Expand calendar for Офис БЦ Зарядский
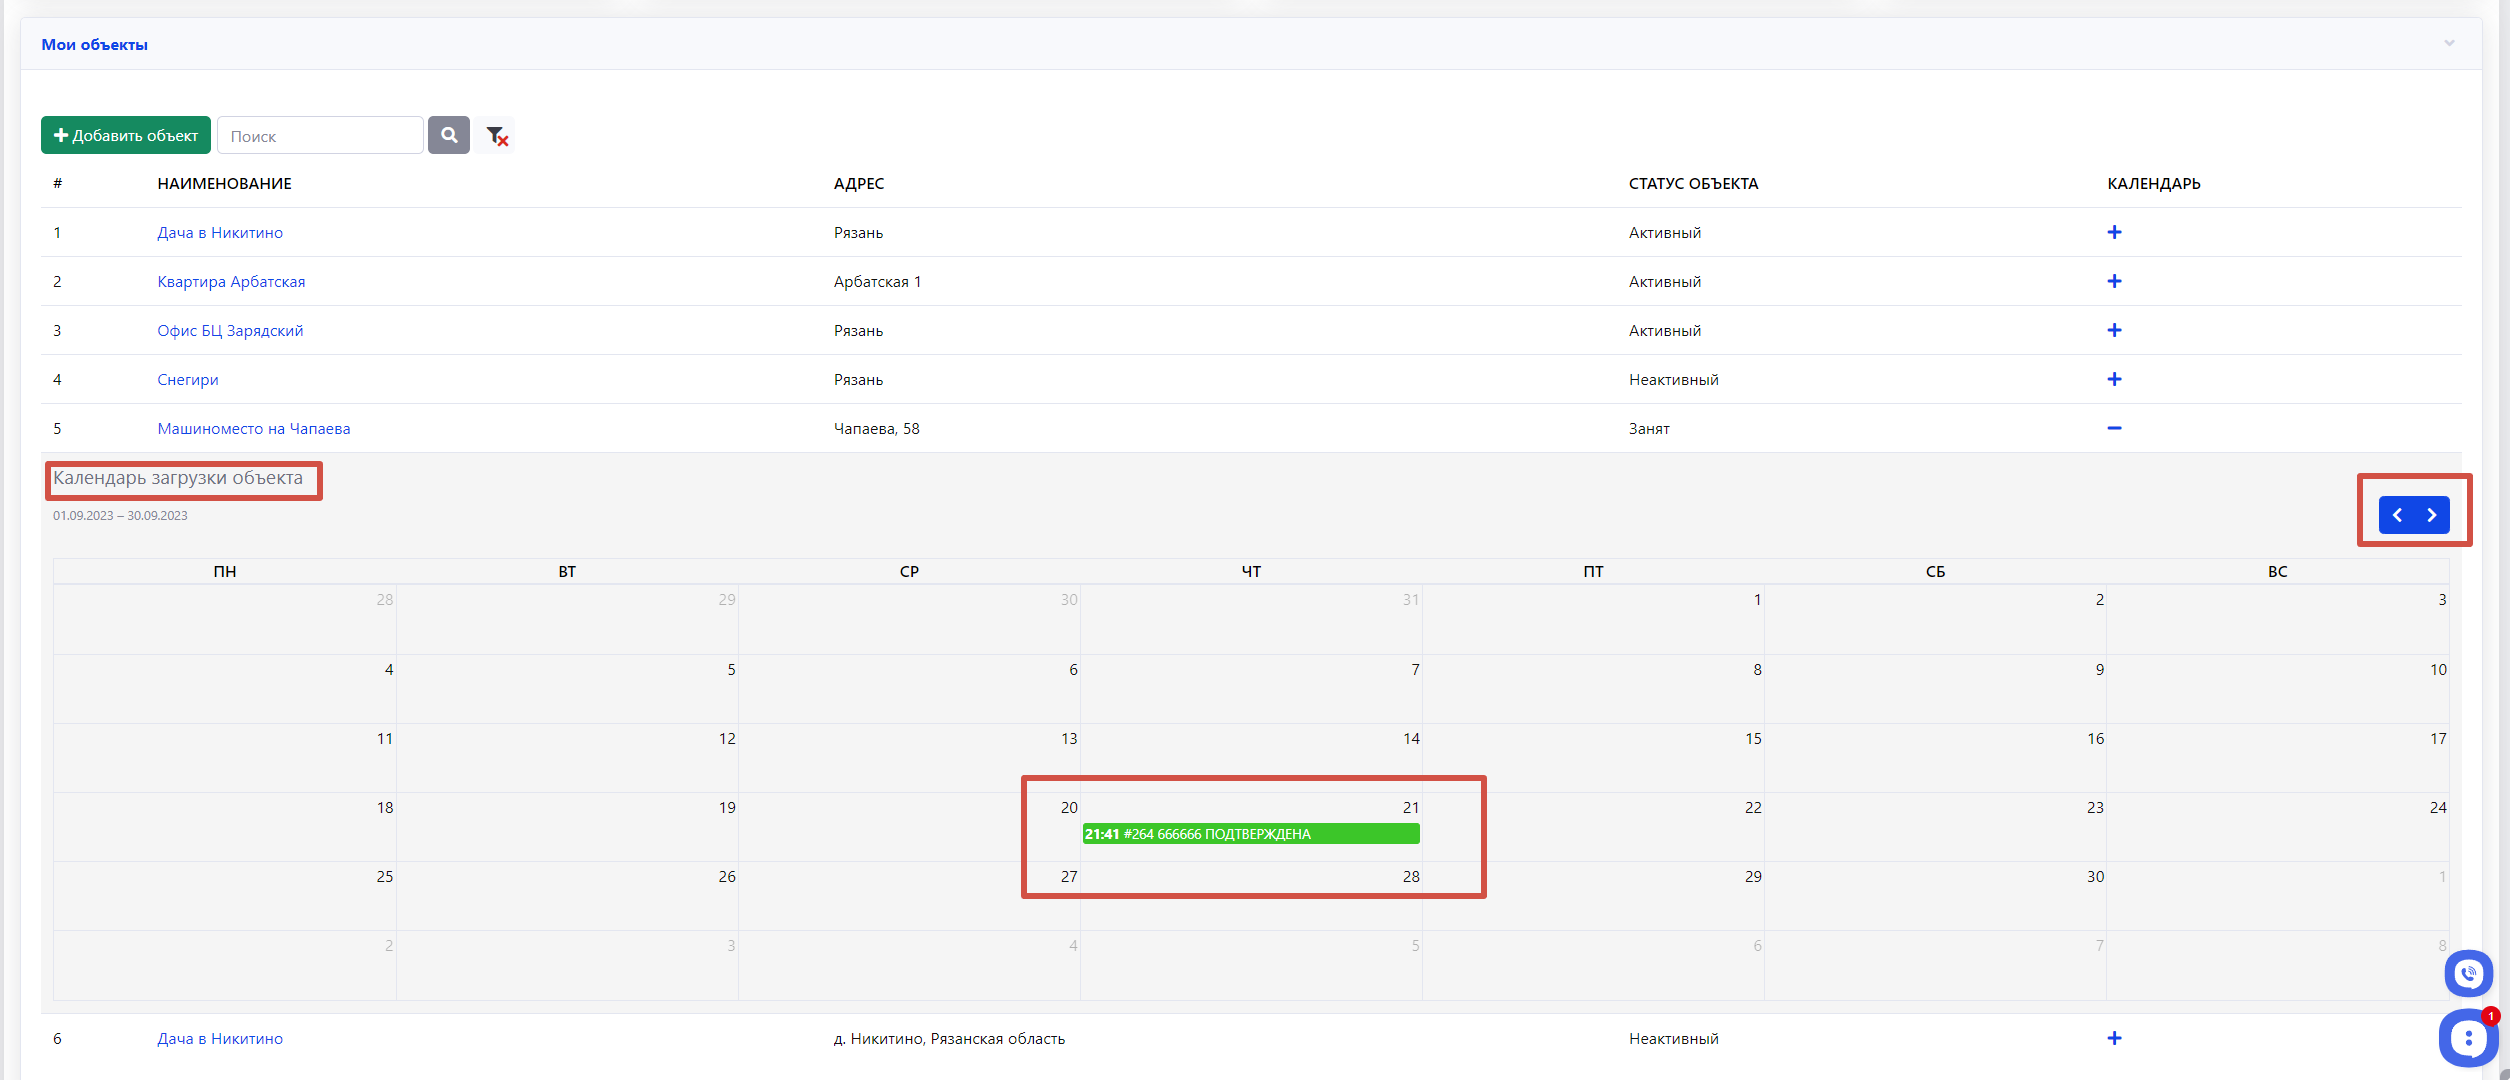Viewport: 2510px width, 1080px height. 2114,330
